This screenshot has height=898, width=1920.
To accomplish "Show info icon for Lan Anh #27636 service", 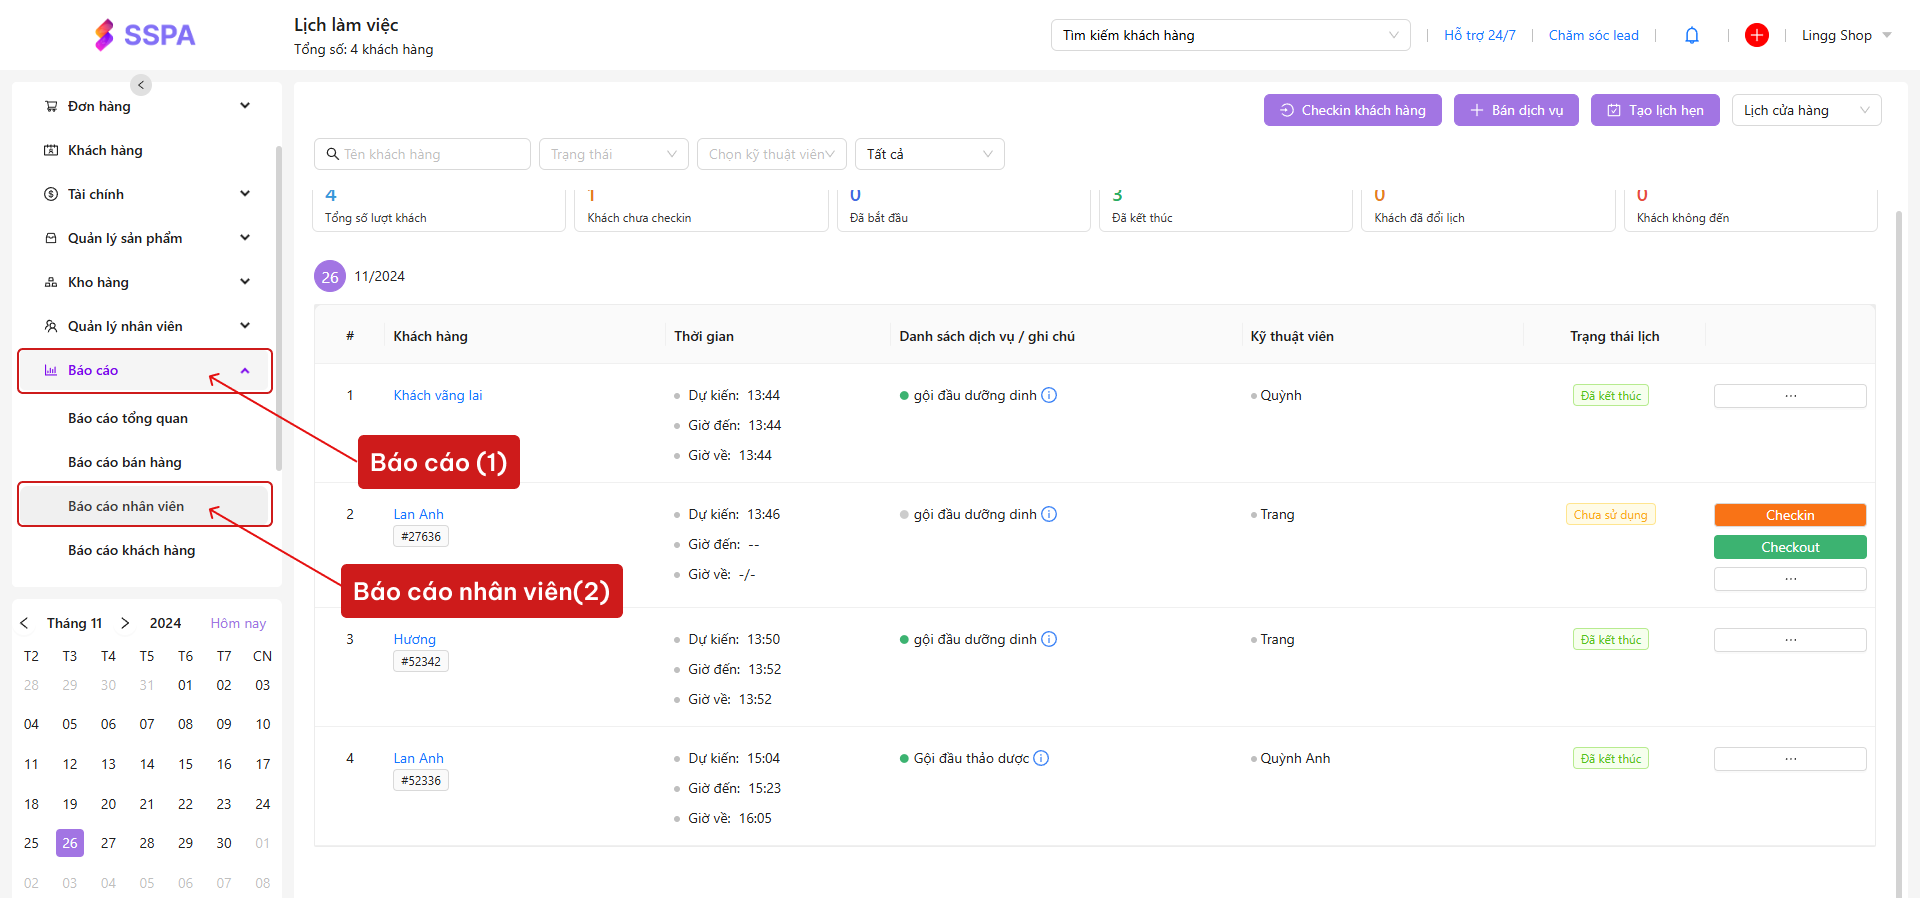I will [1049, 514].
